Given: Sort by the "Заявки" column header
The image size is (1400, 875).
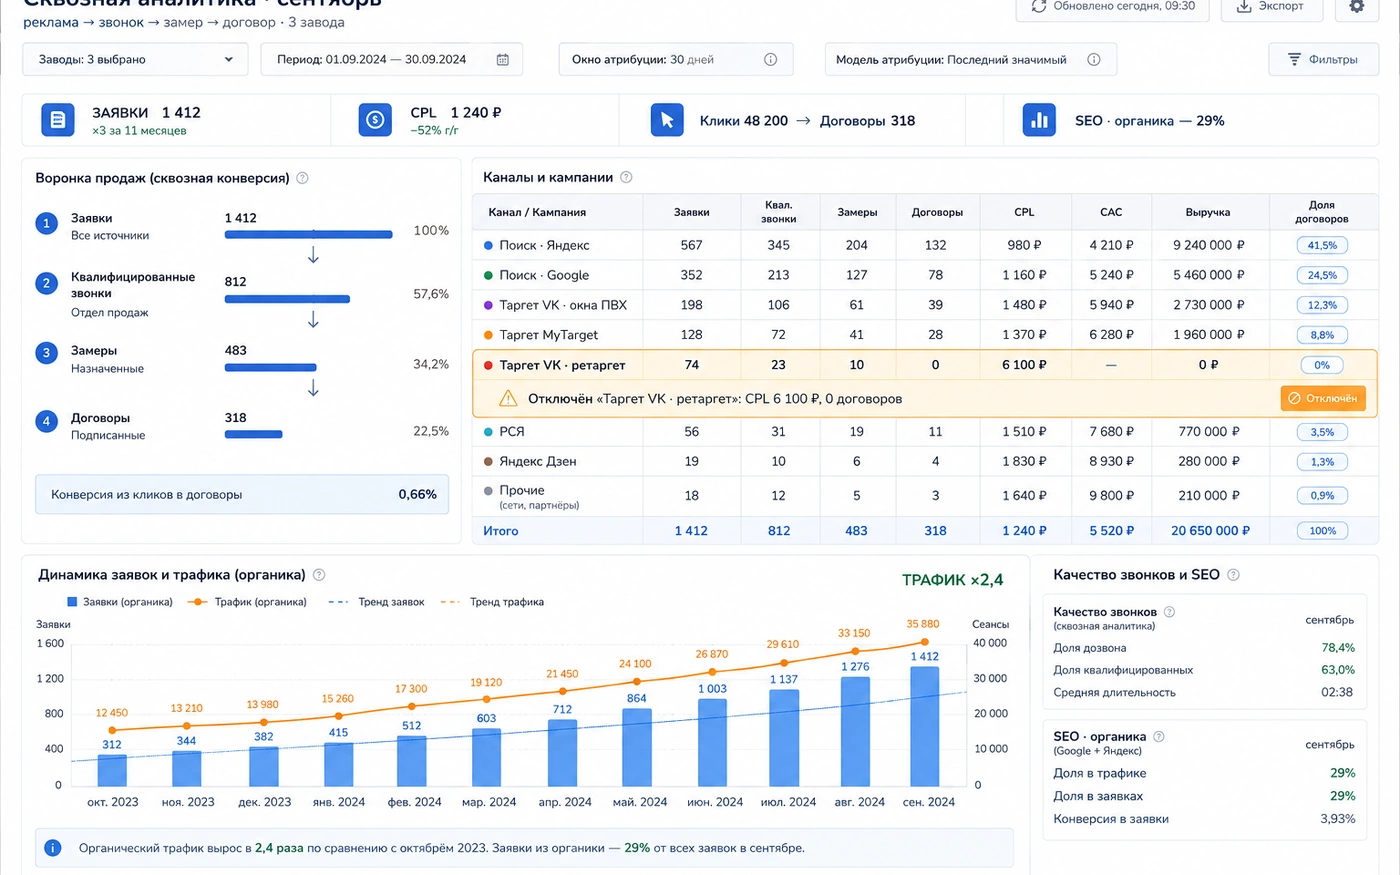Looking at the screenshot, I should [691, 212].
